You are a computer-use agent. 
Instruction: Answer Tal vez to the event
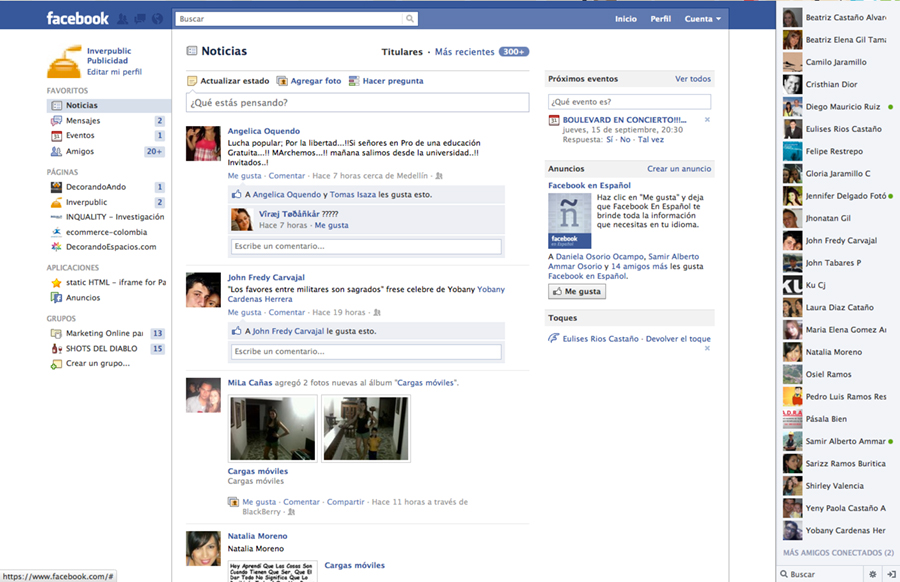tap(651, 139)
